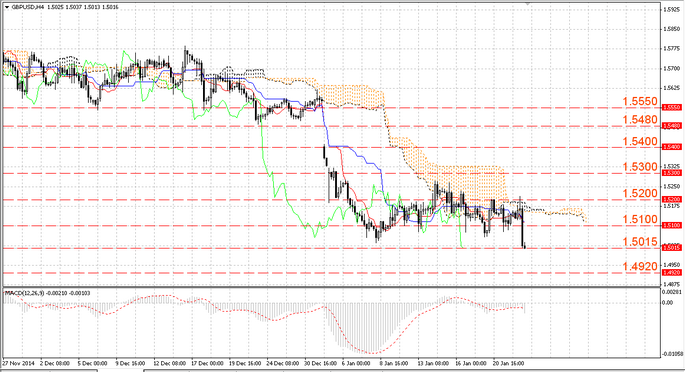
Task: Click the large orange 1.5100 level label
Action: point(640,220)
